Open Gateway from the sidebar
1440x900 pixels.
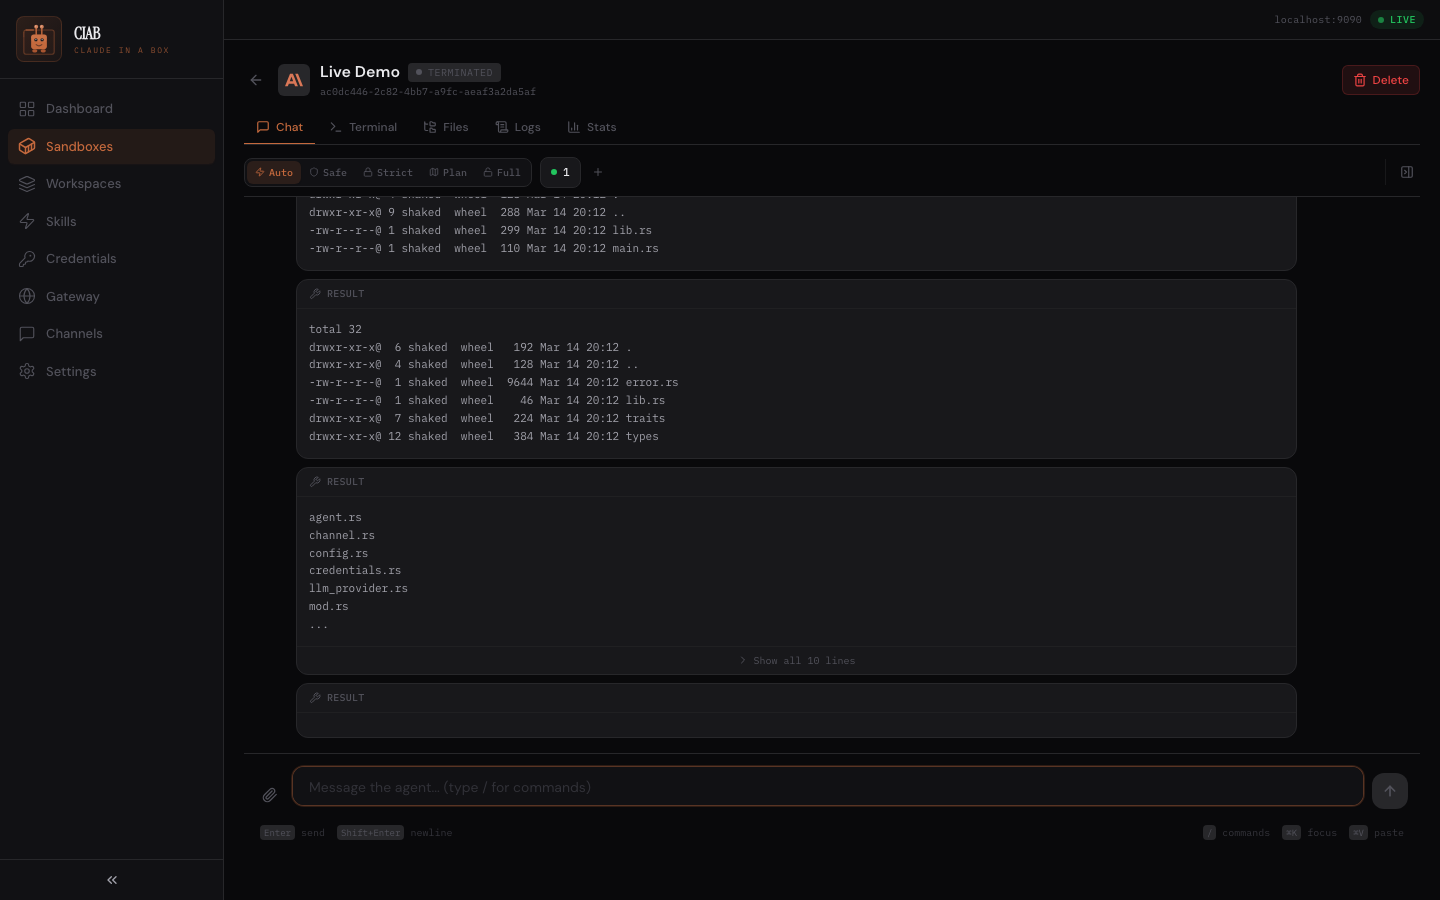click(72, 296)
